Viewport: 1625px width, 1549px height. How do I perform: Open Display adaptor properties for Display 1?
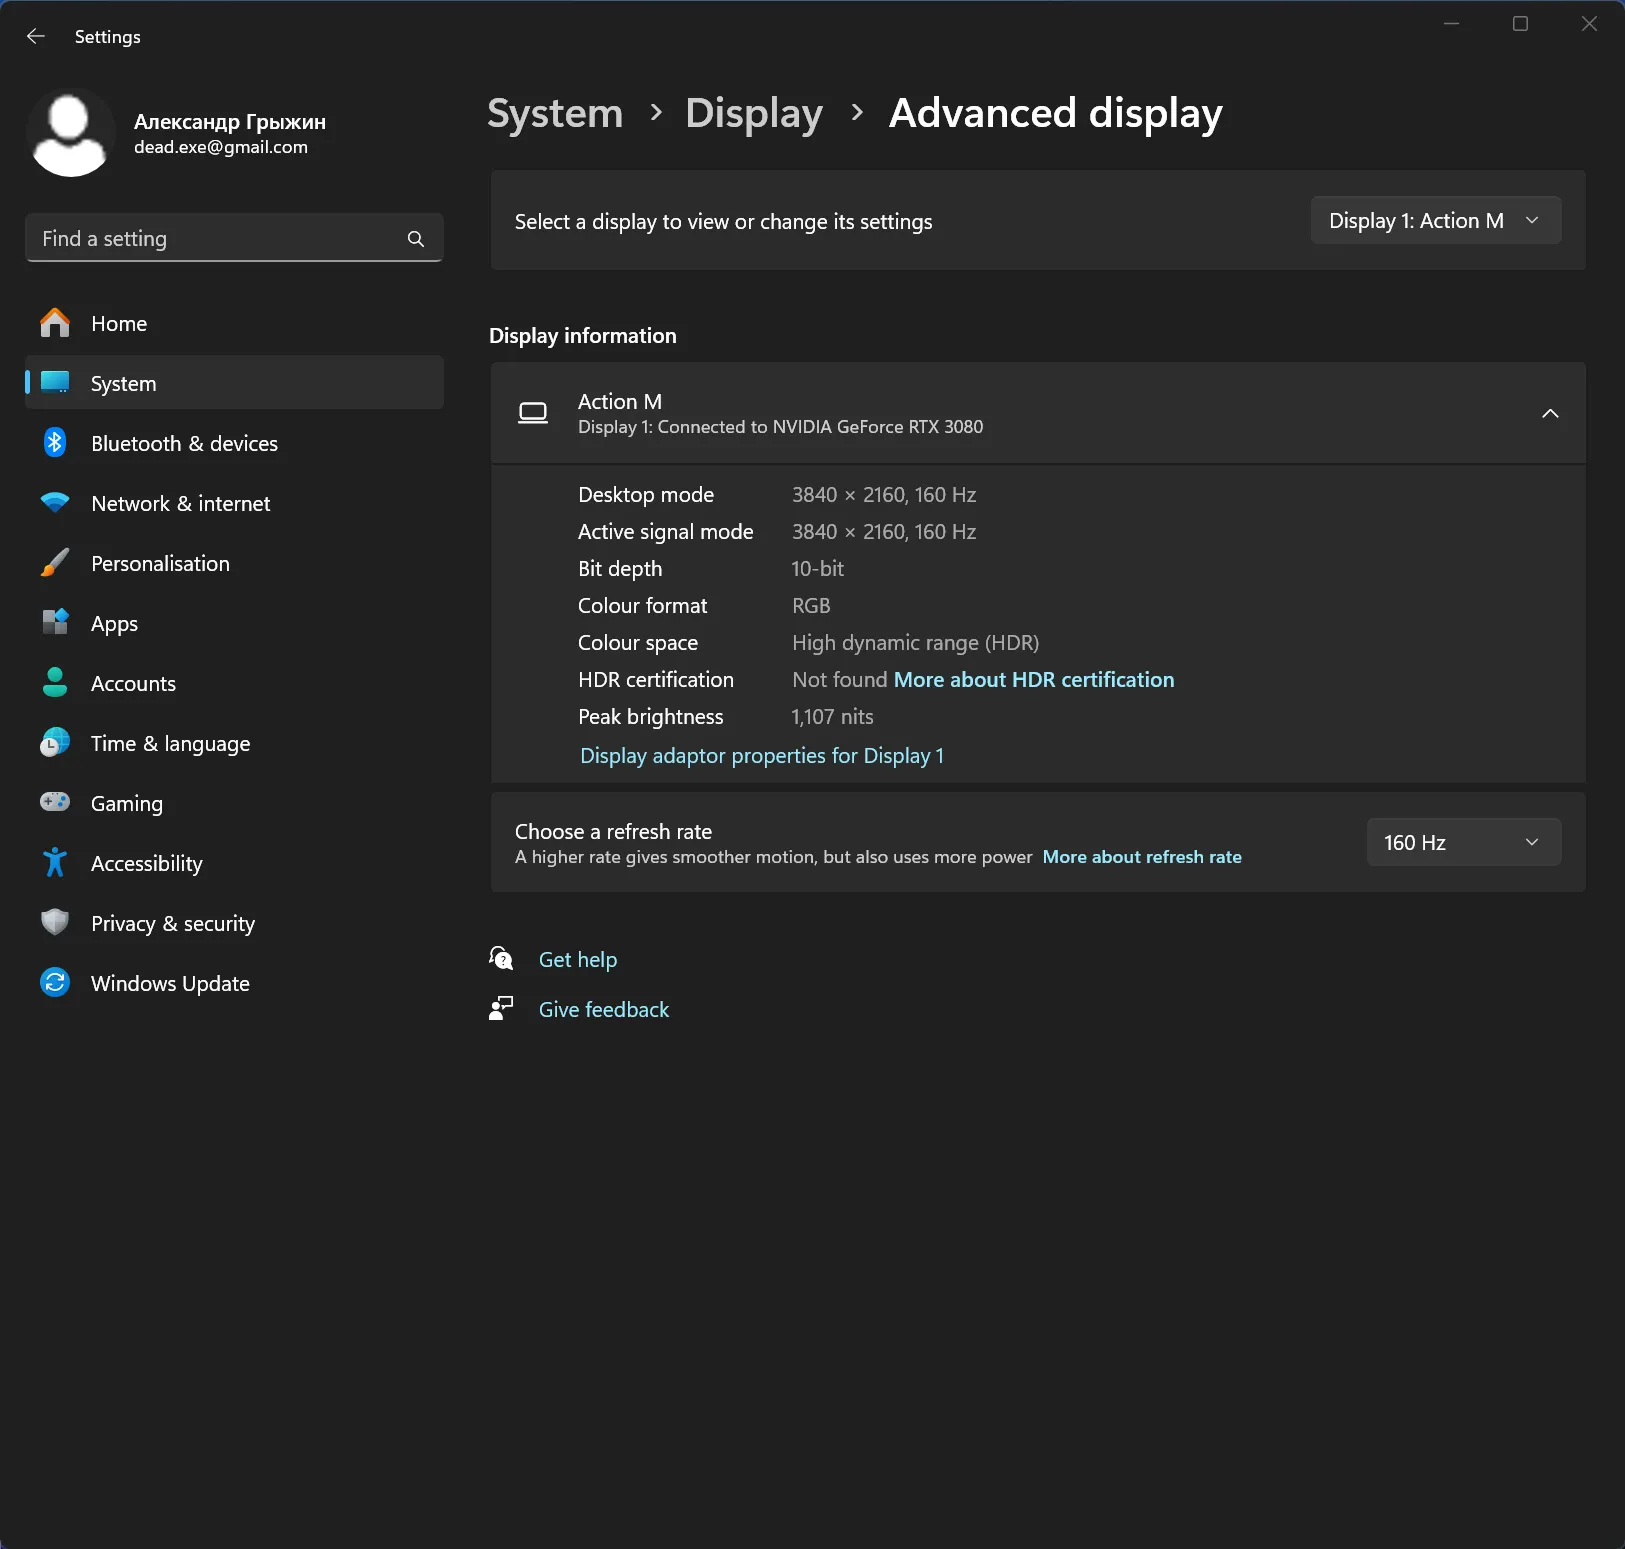762,756
